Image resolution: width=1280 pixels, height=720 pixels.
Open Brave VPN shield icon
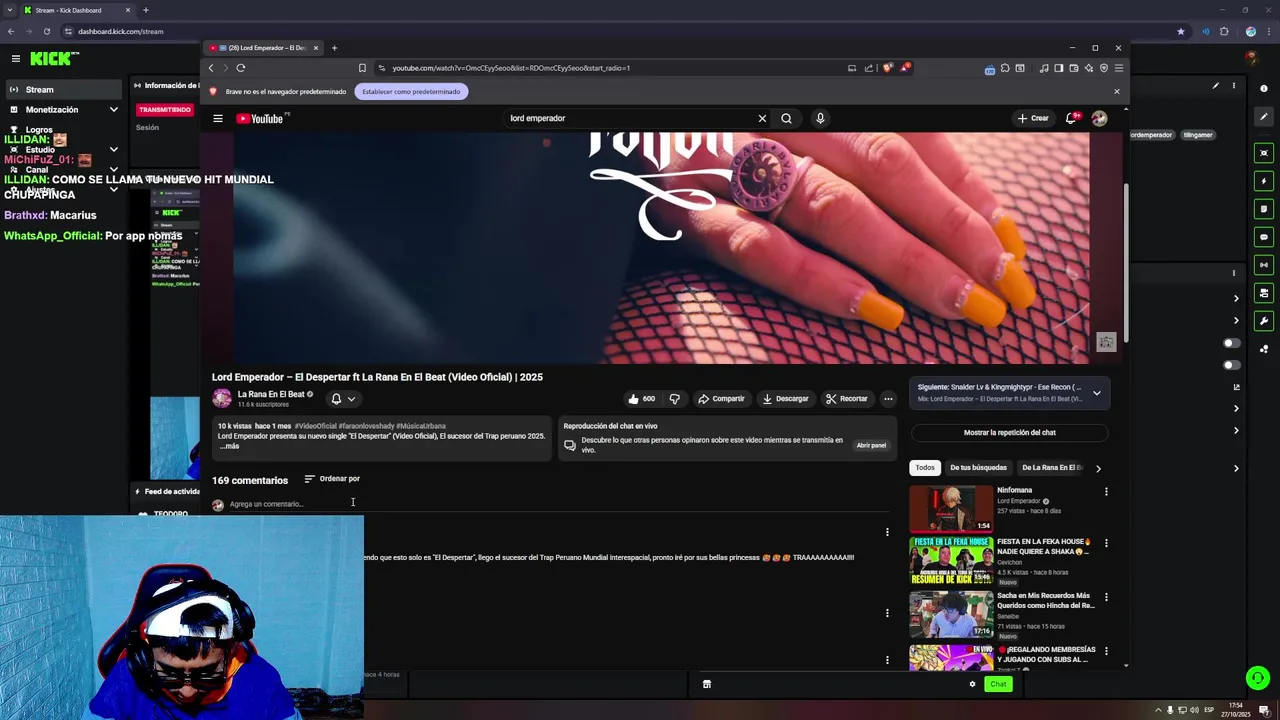[1104, 68]
